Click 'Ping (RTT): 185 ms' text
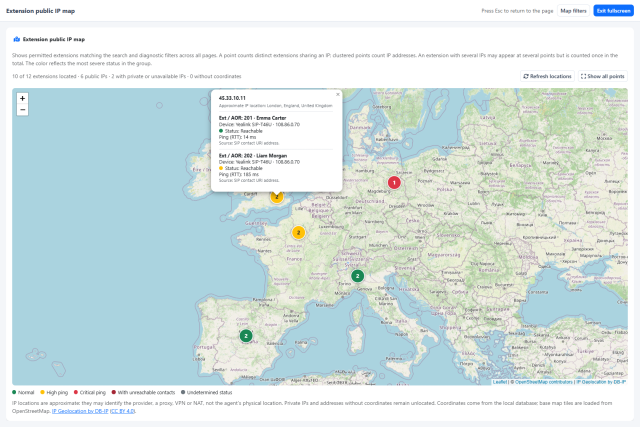Image resolution: width=640 pixels, height=427 pixels. tap(239, 174)
